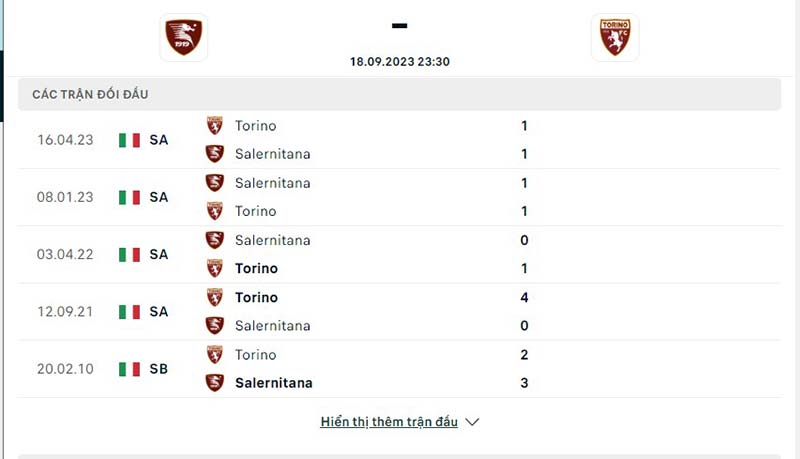Select the 'CÁC TRẬN ĐỐI ĐẦU' section header
The width and height of the screenshot is (800, 459).
click(x=90, y=94)
